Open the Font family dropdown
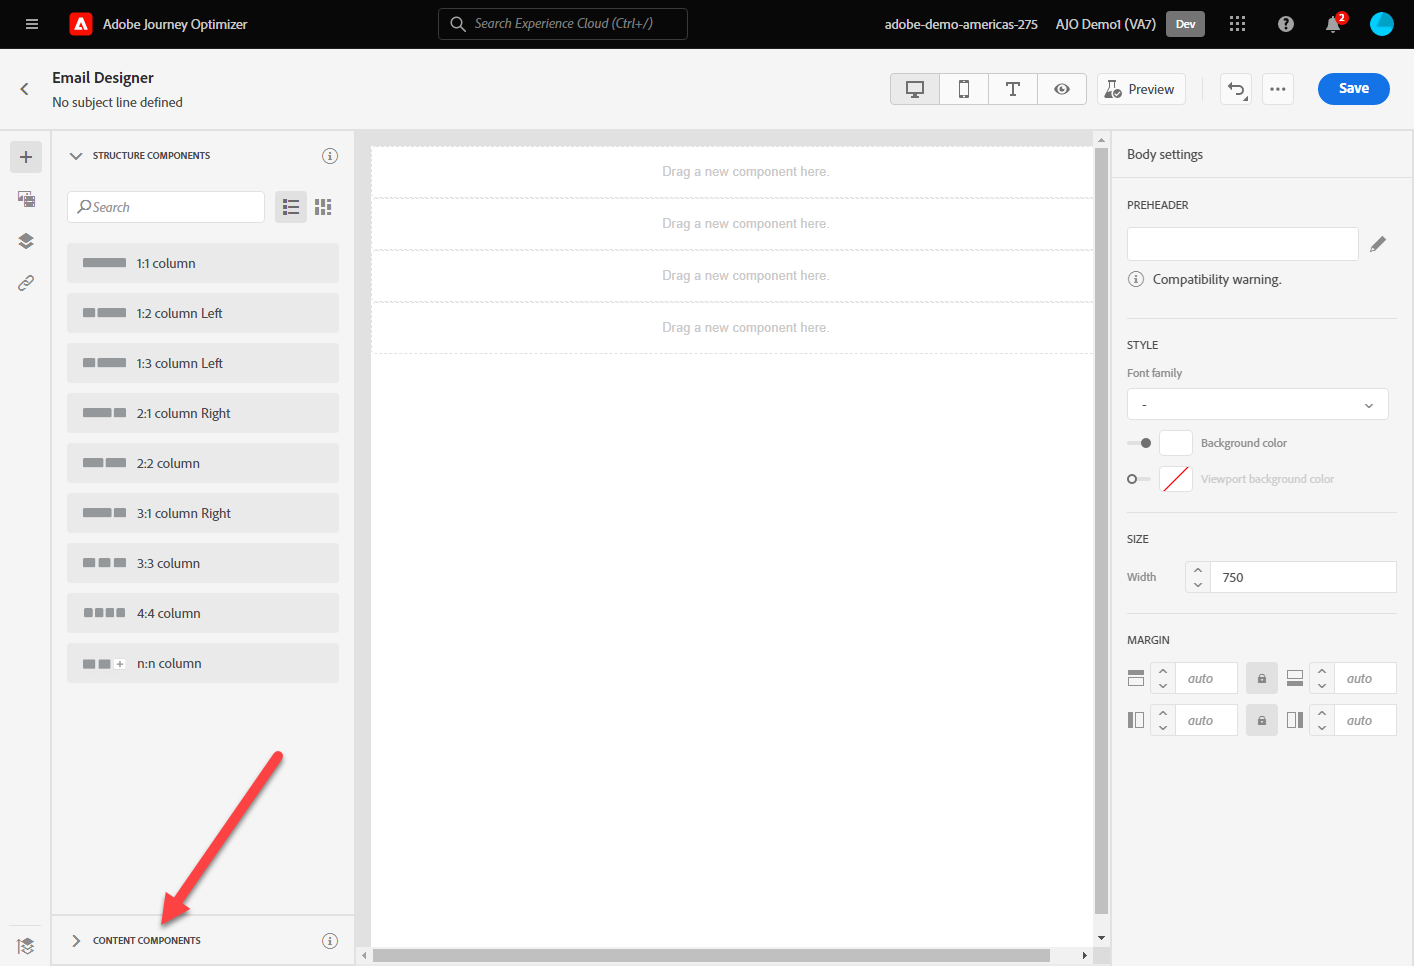 (1257, 404)
